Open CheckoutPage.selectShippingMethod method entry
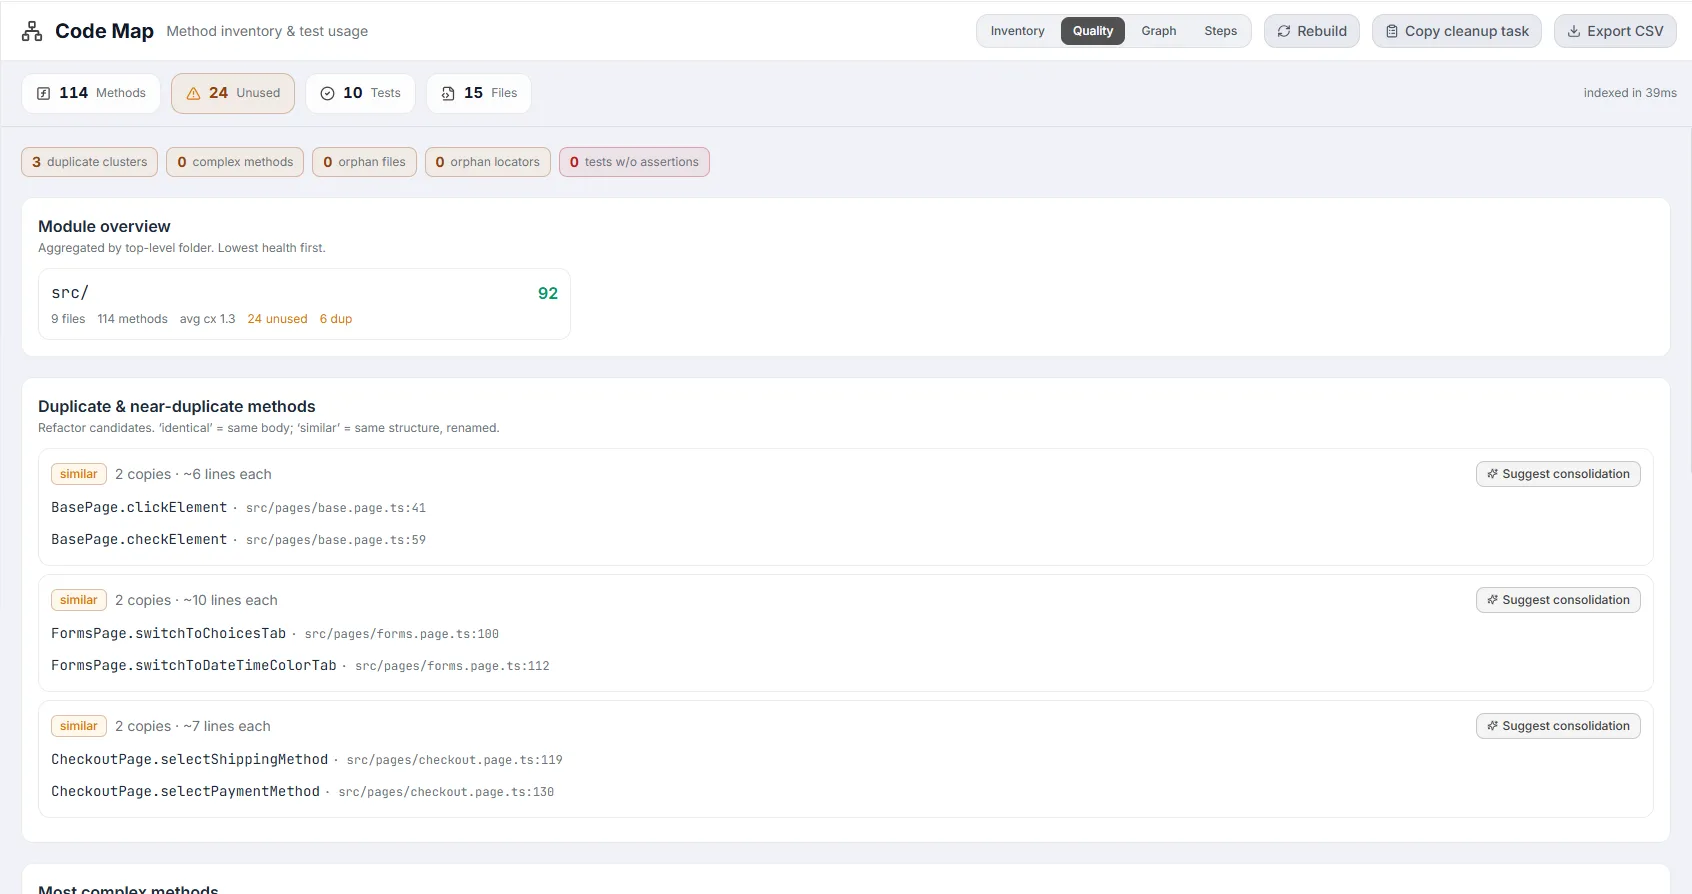 click(x=190, y=760)
